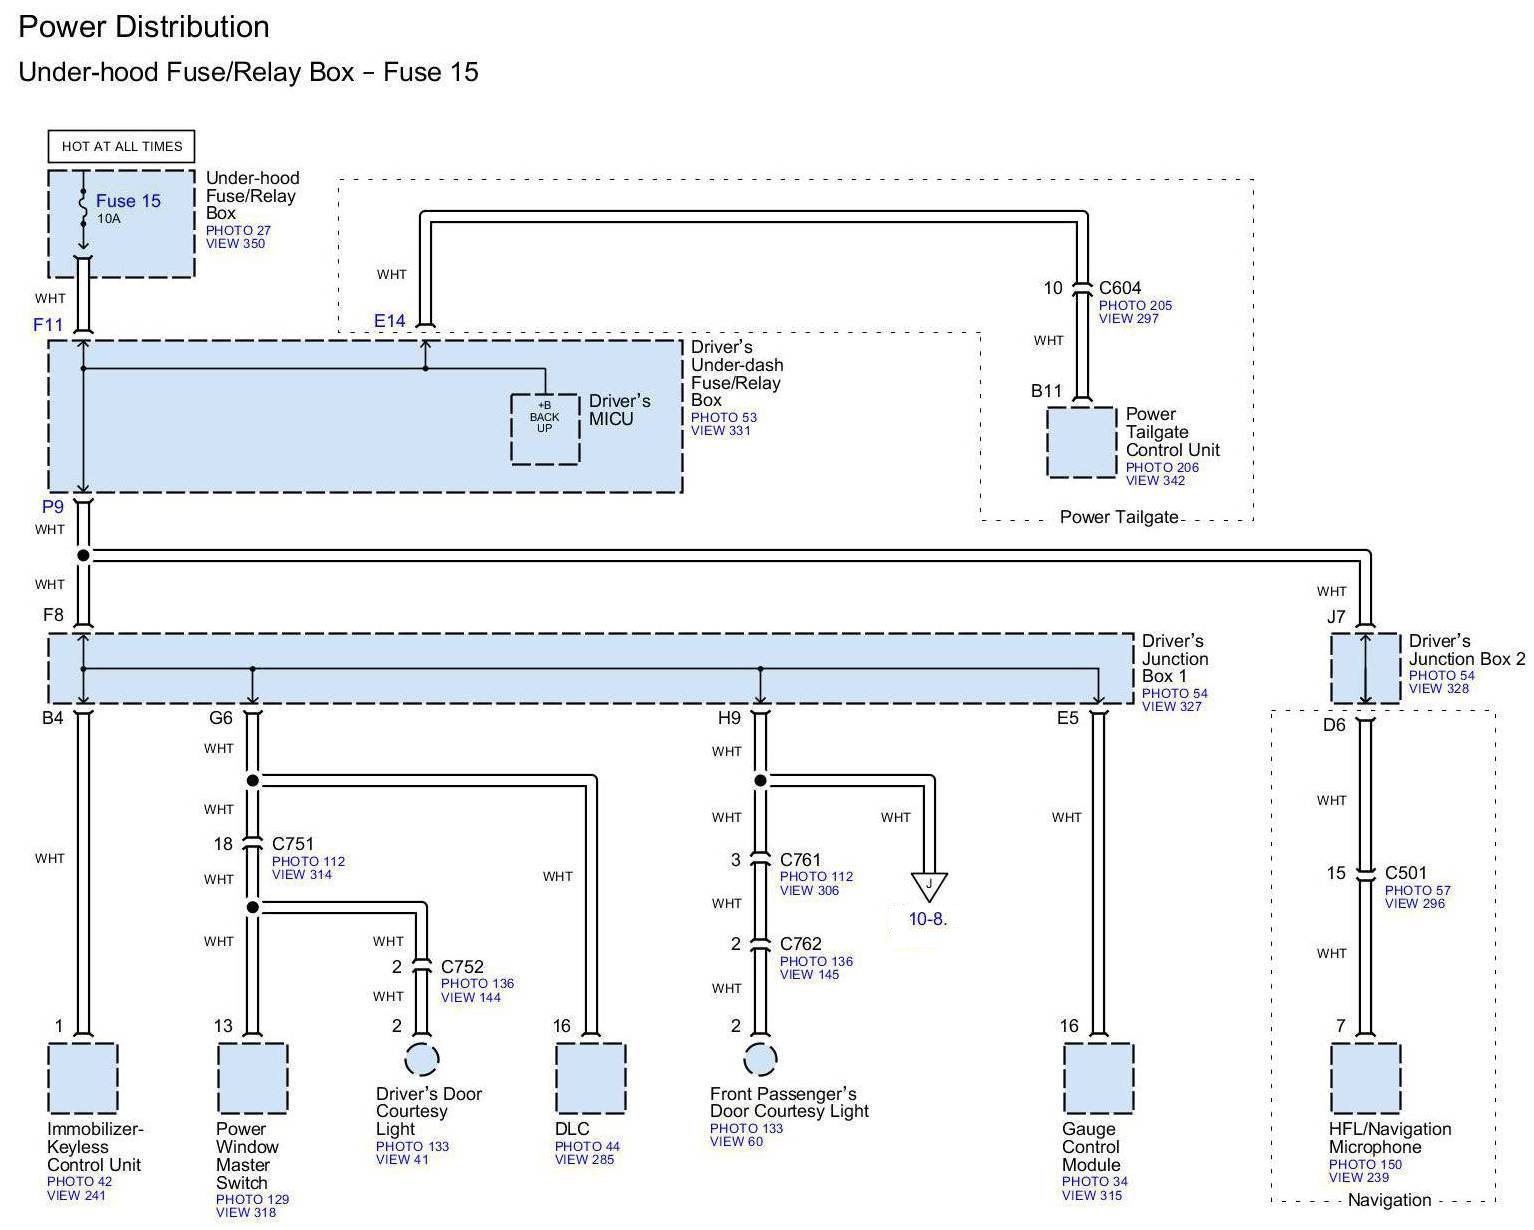Select the Immobilizer-Keyless Control Unit component box

pyautogui.click(x=82, y=1078)
